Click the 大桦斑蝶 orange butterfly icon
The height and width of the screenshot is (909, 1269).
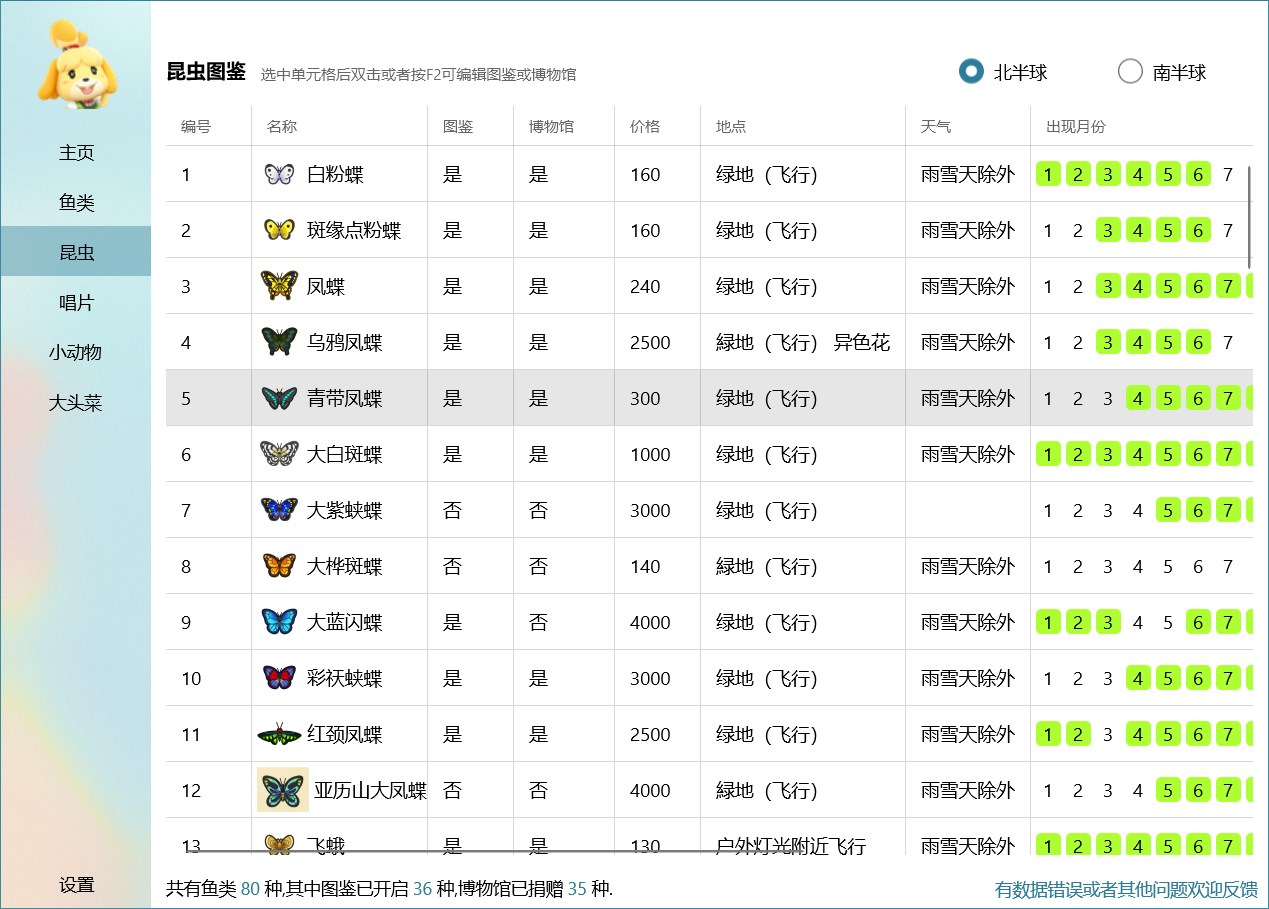(279, 566)
